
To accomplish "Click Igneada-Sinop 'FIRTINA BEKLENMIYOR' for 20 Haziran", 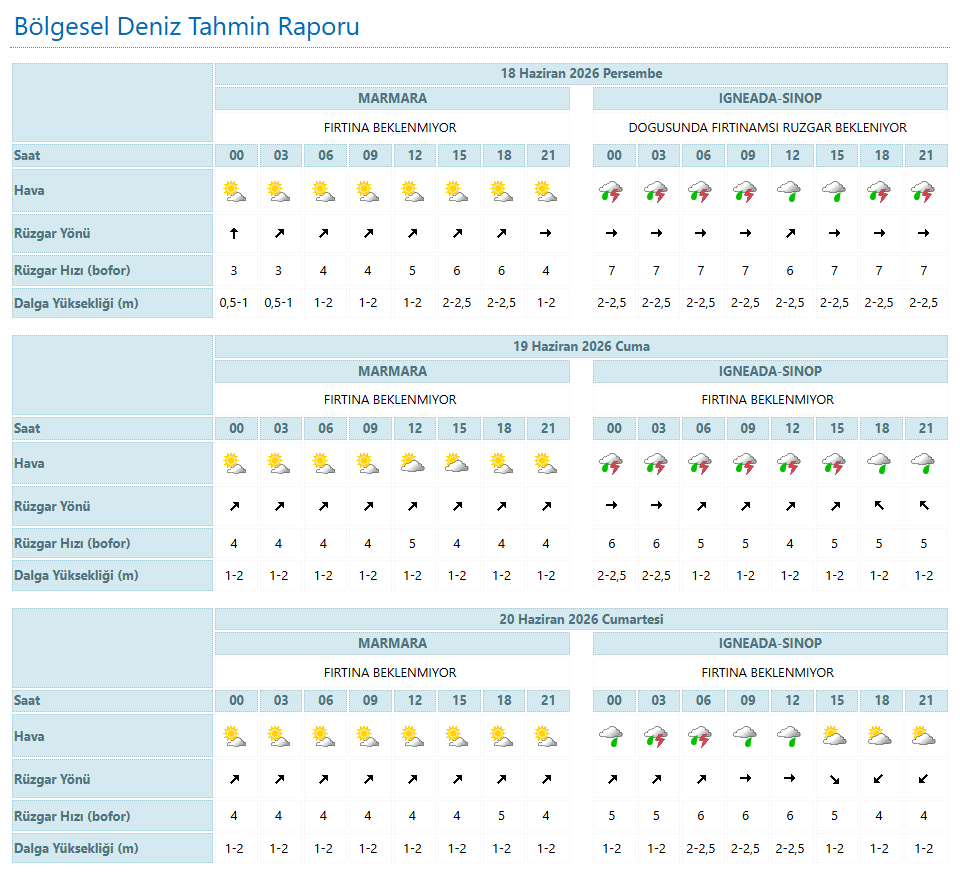I will pyautogui.click(x=768, y=672).
